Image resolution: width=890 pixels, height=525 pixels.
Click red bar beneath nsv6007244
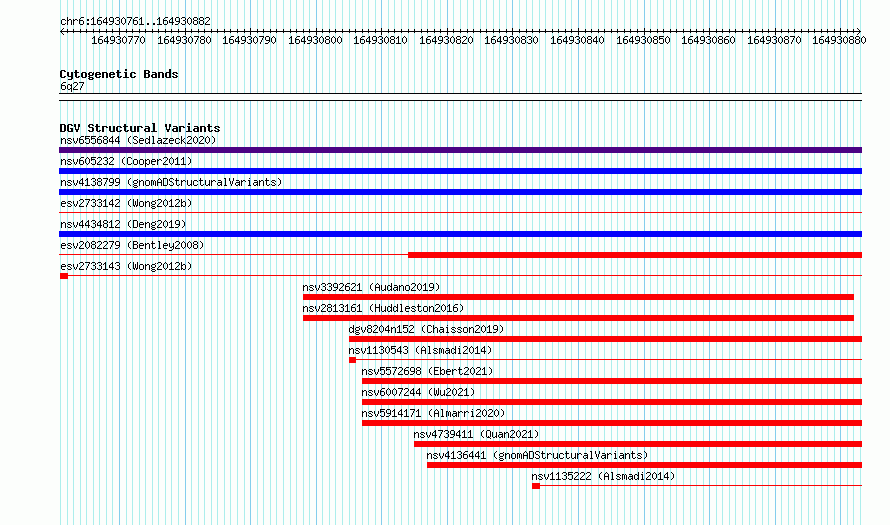tap(612, 402)
